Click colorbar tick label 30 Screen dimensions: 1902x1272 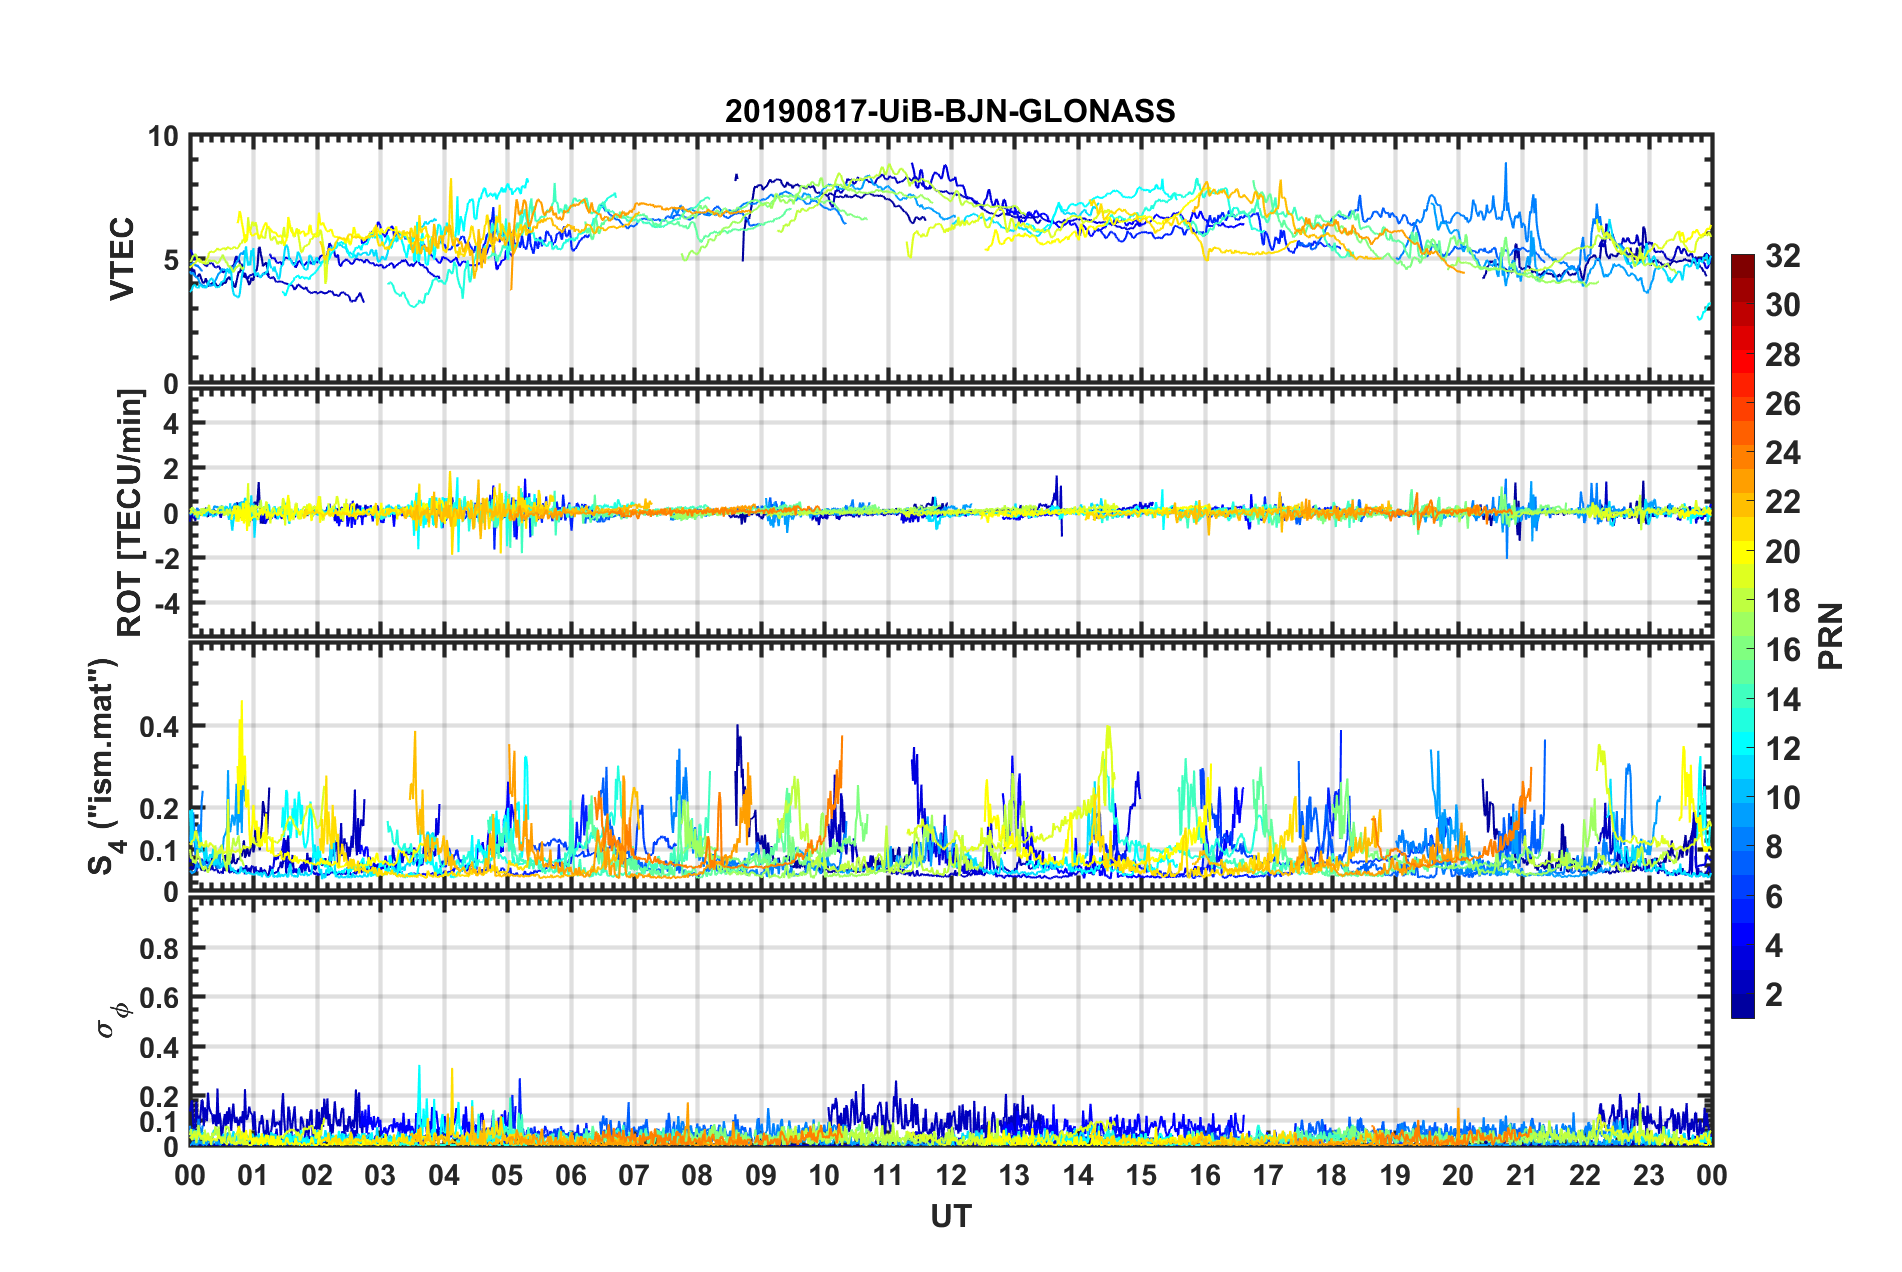tap(1782, 305)
